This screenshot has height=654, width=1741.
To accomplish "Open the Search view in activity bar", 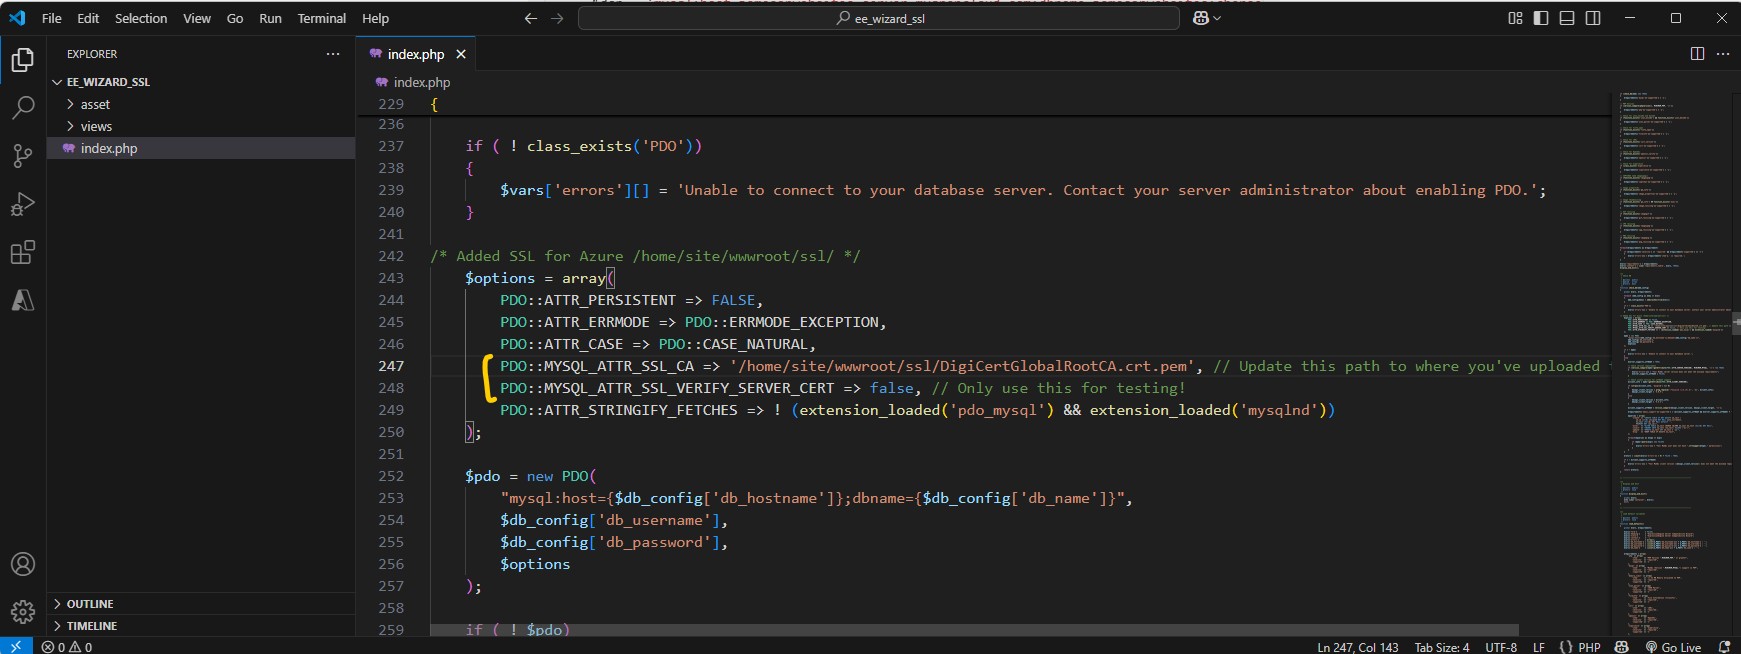I will coord(22,107).
